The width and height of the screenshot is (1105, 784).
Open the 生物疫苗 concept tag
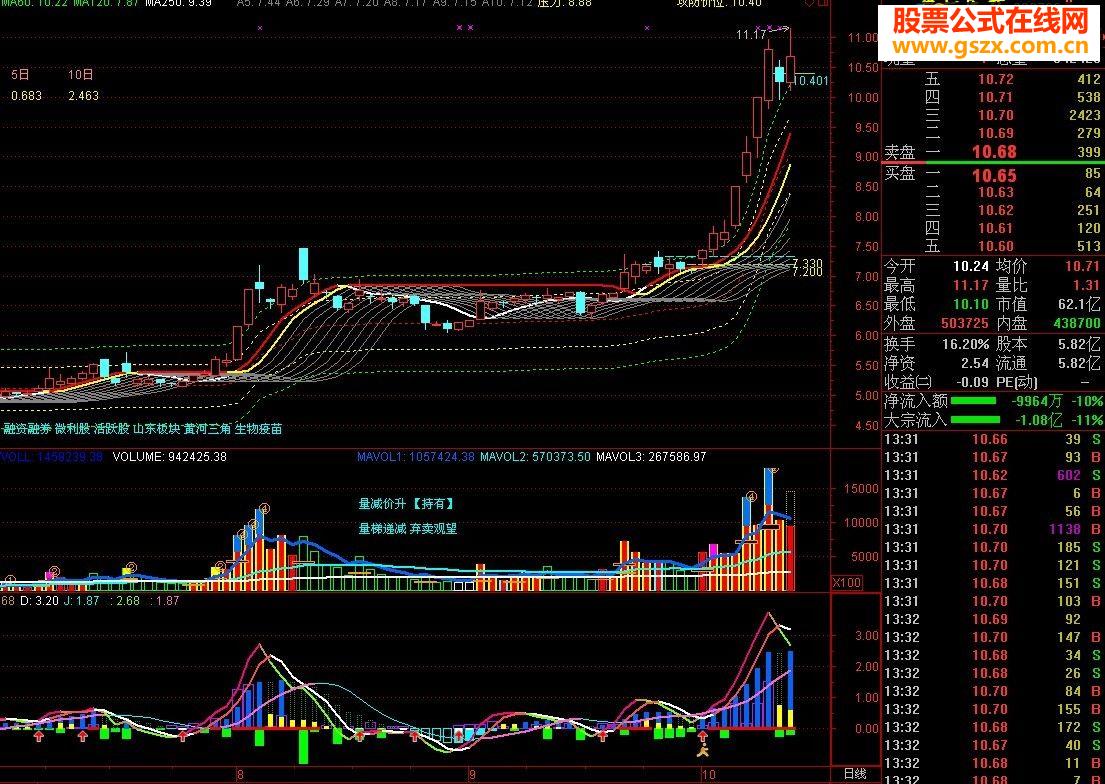click(x=259, y=429)
